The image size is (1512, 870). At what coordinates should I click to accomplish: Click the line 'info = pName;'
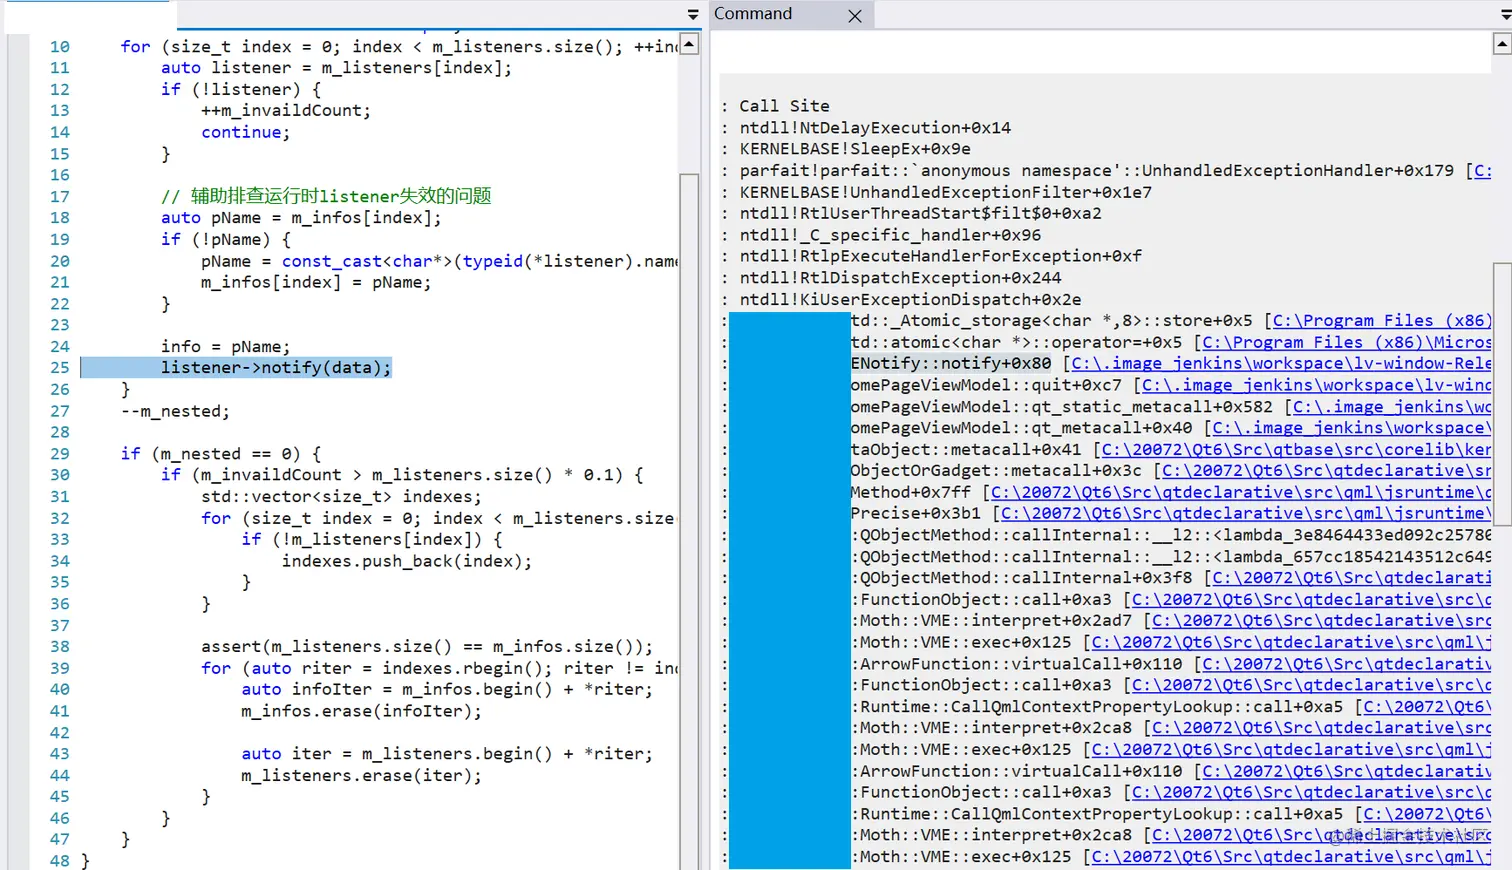225,346
